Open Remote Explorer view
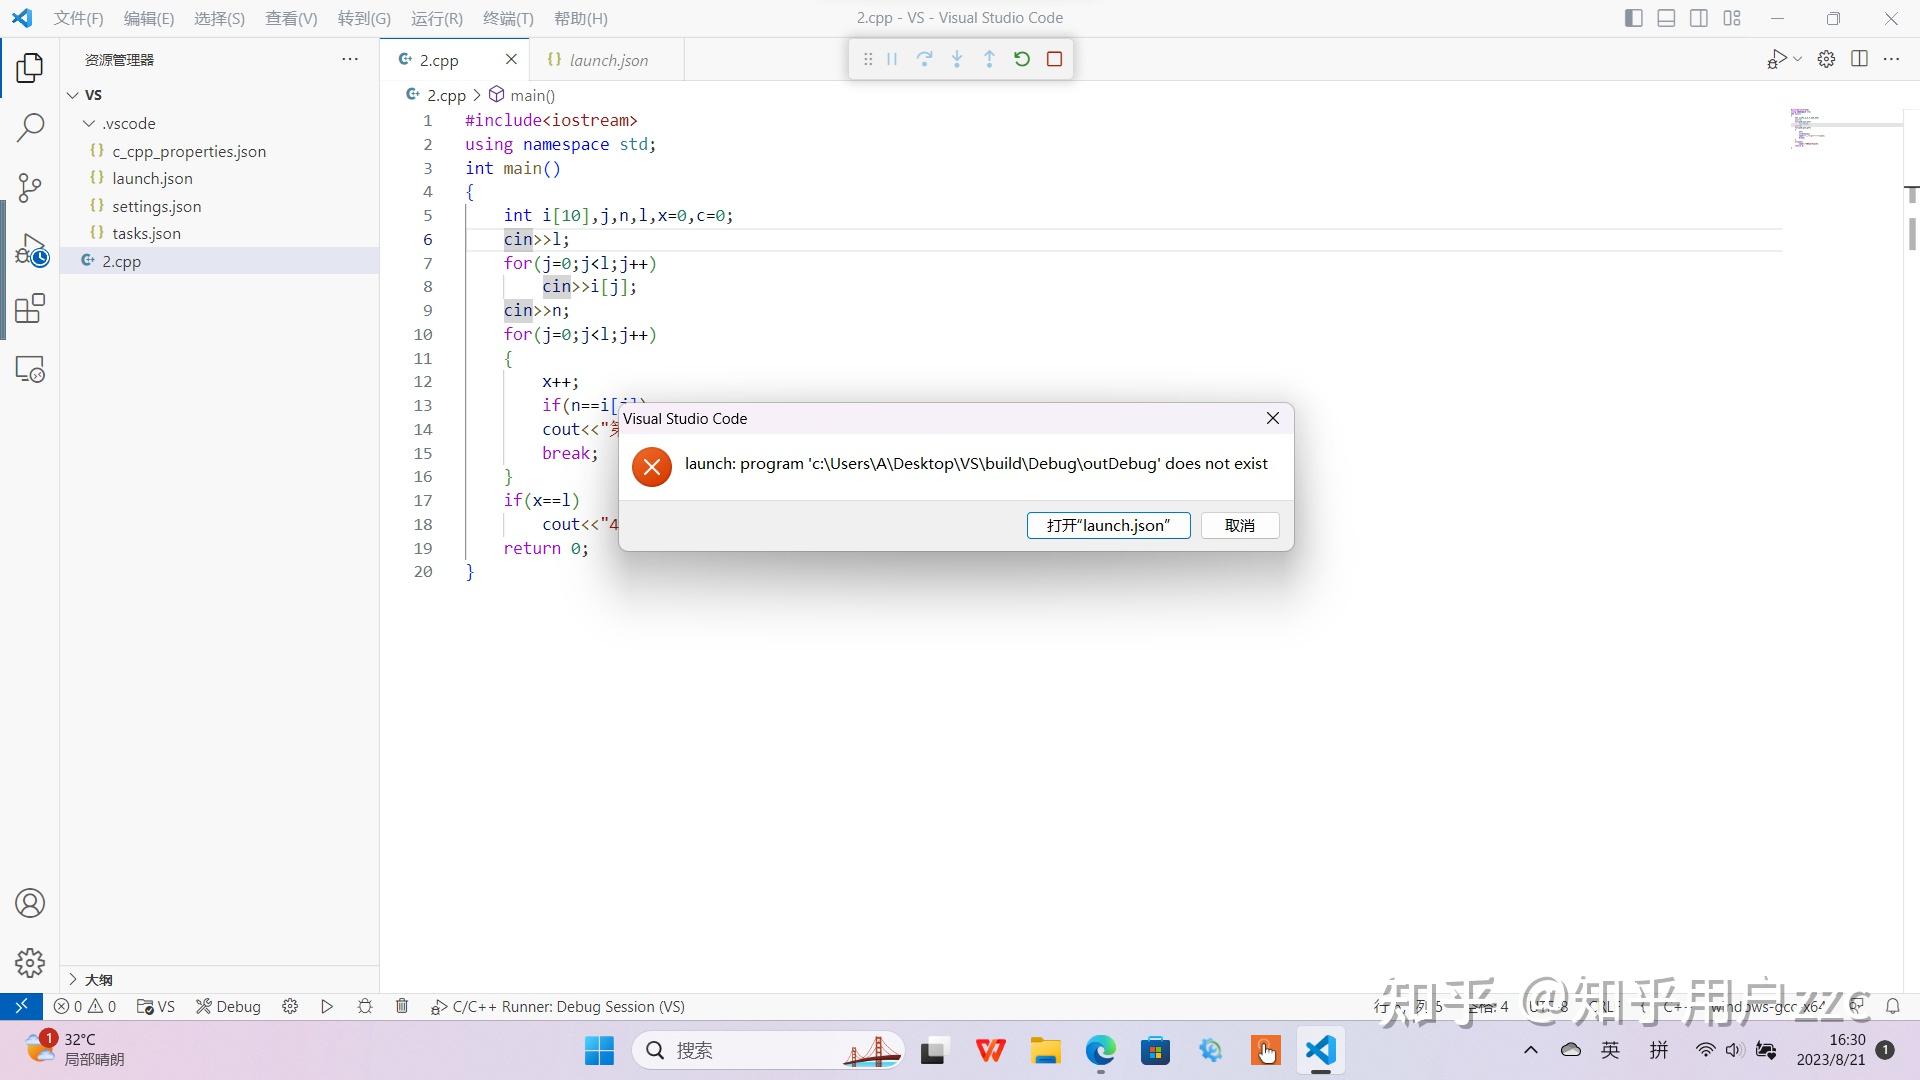This screenshot has width=1920, height=1080. 30,369
